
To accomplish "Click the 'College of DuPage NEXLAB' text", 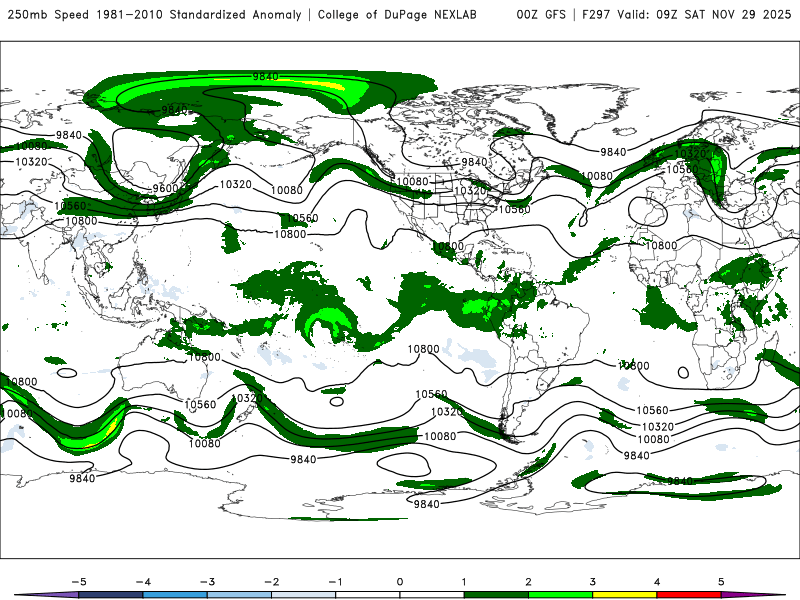I will coord(397,14).
